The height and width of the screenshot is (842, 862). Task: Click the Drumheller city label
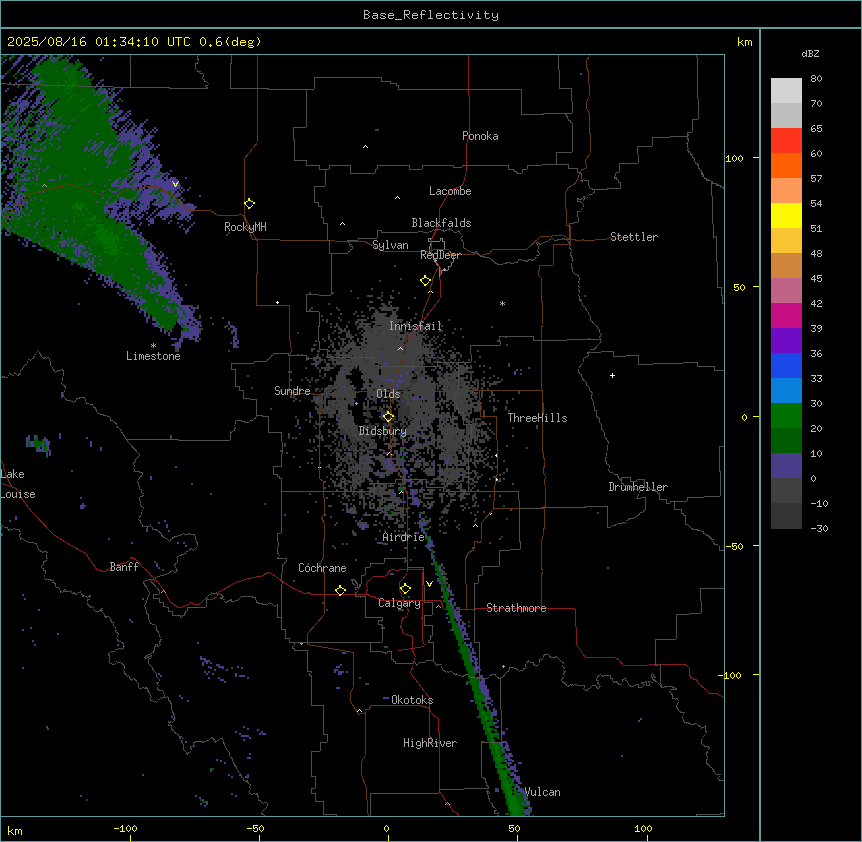pos(638,487)
